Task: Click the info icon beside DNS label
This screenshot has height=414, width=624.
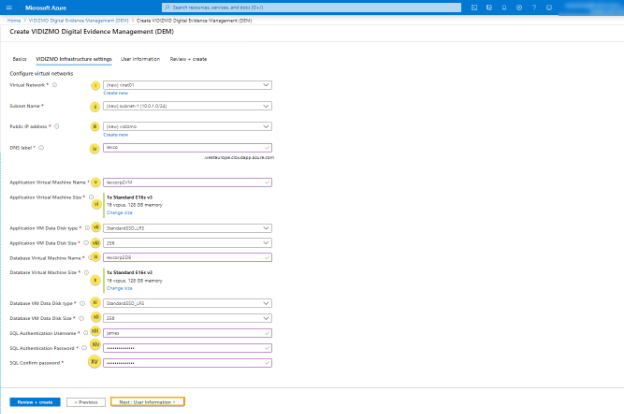Action: [x=40, y=148]
